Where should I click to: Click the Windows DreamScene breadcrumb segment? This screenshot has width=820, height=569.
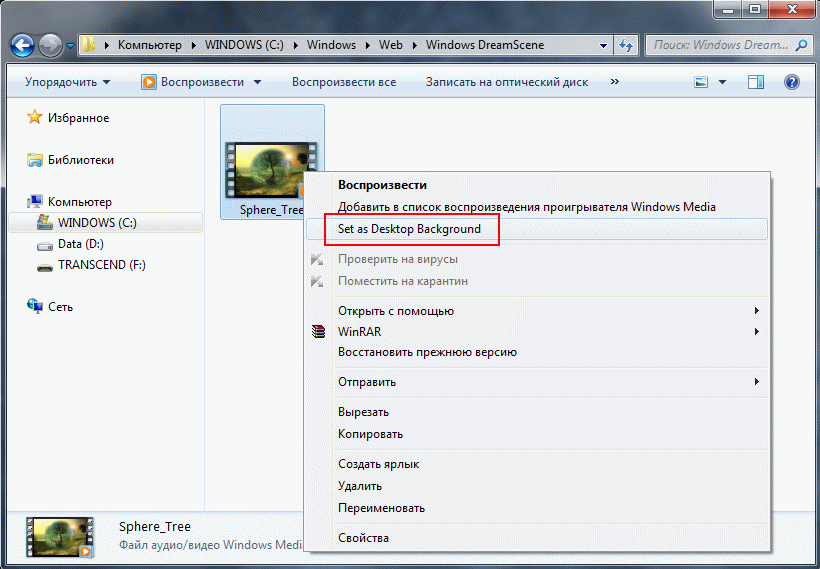pos(485,45)
